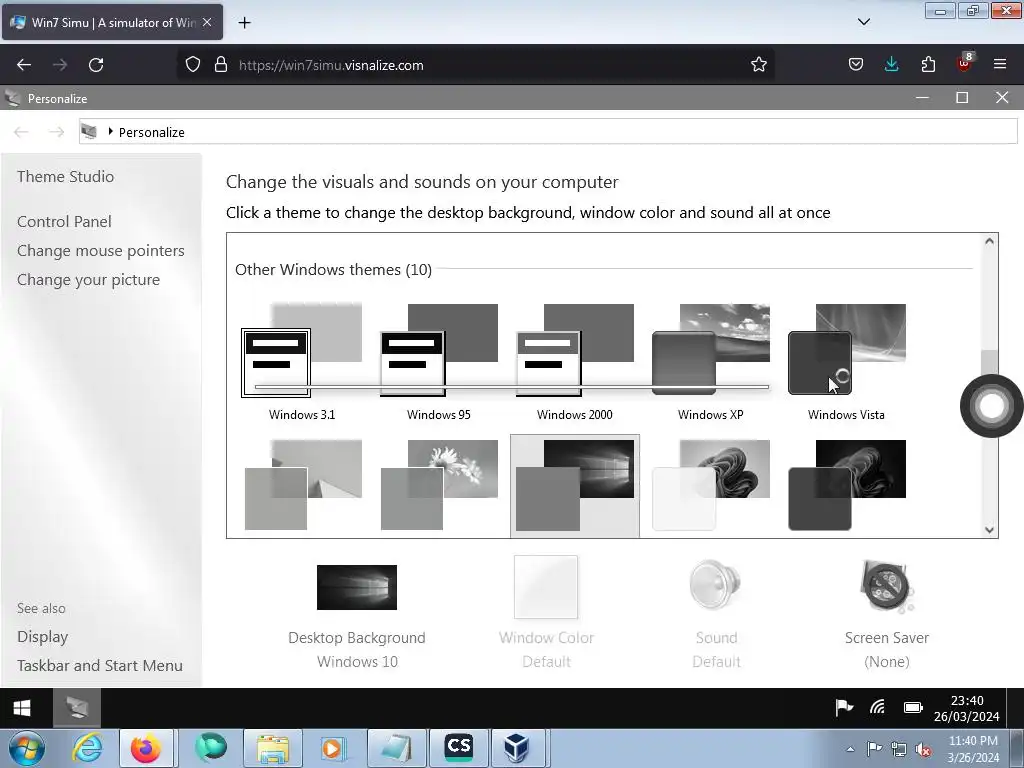This screenshot has width=1024, height=768.
Task: Click the Personalize window forward arrow
Action: click(57, 132)
